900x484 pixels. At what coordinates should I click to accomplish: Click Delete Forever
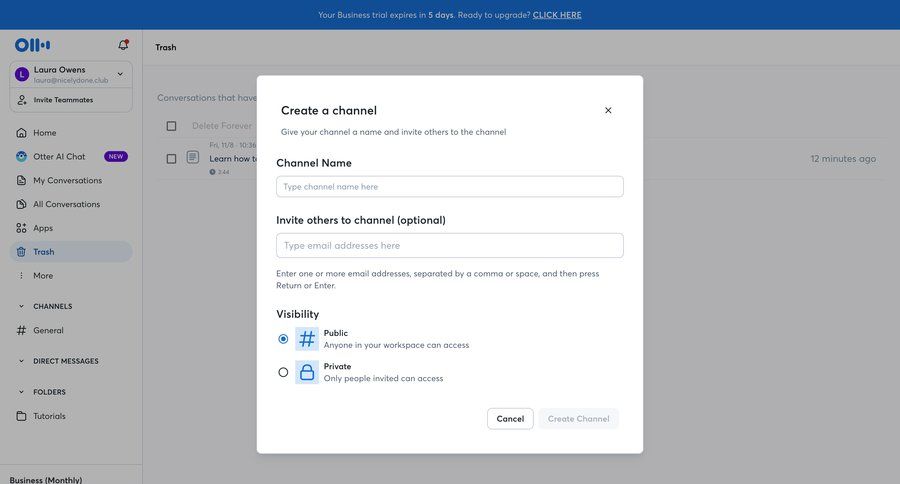[x=222, y=126]
